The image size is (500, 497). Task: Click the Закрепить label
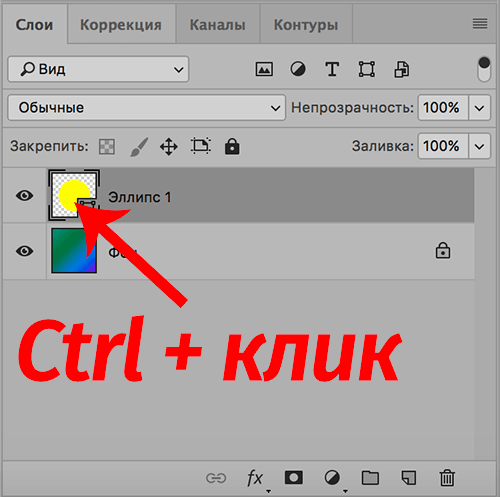pos(49,146)
